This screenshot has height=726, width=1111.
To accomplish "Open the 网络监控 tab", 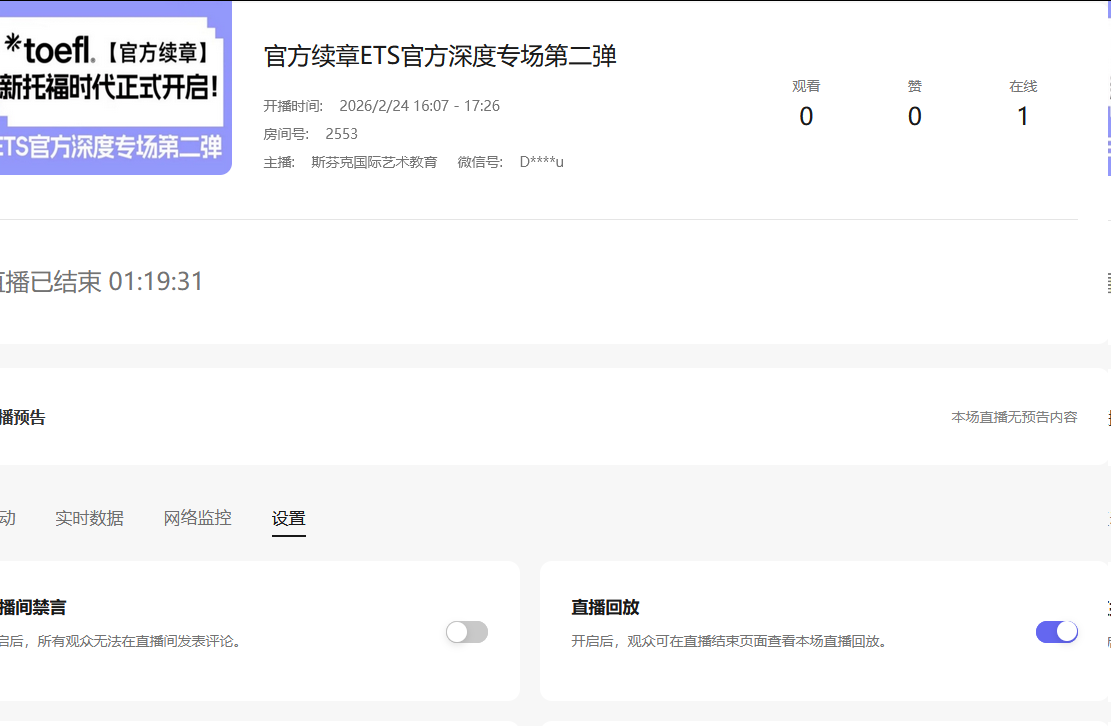I will point(198,518).
